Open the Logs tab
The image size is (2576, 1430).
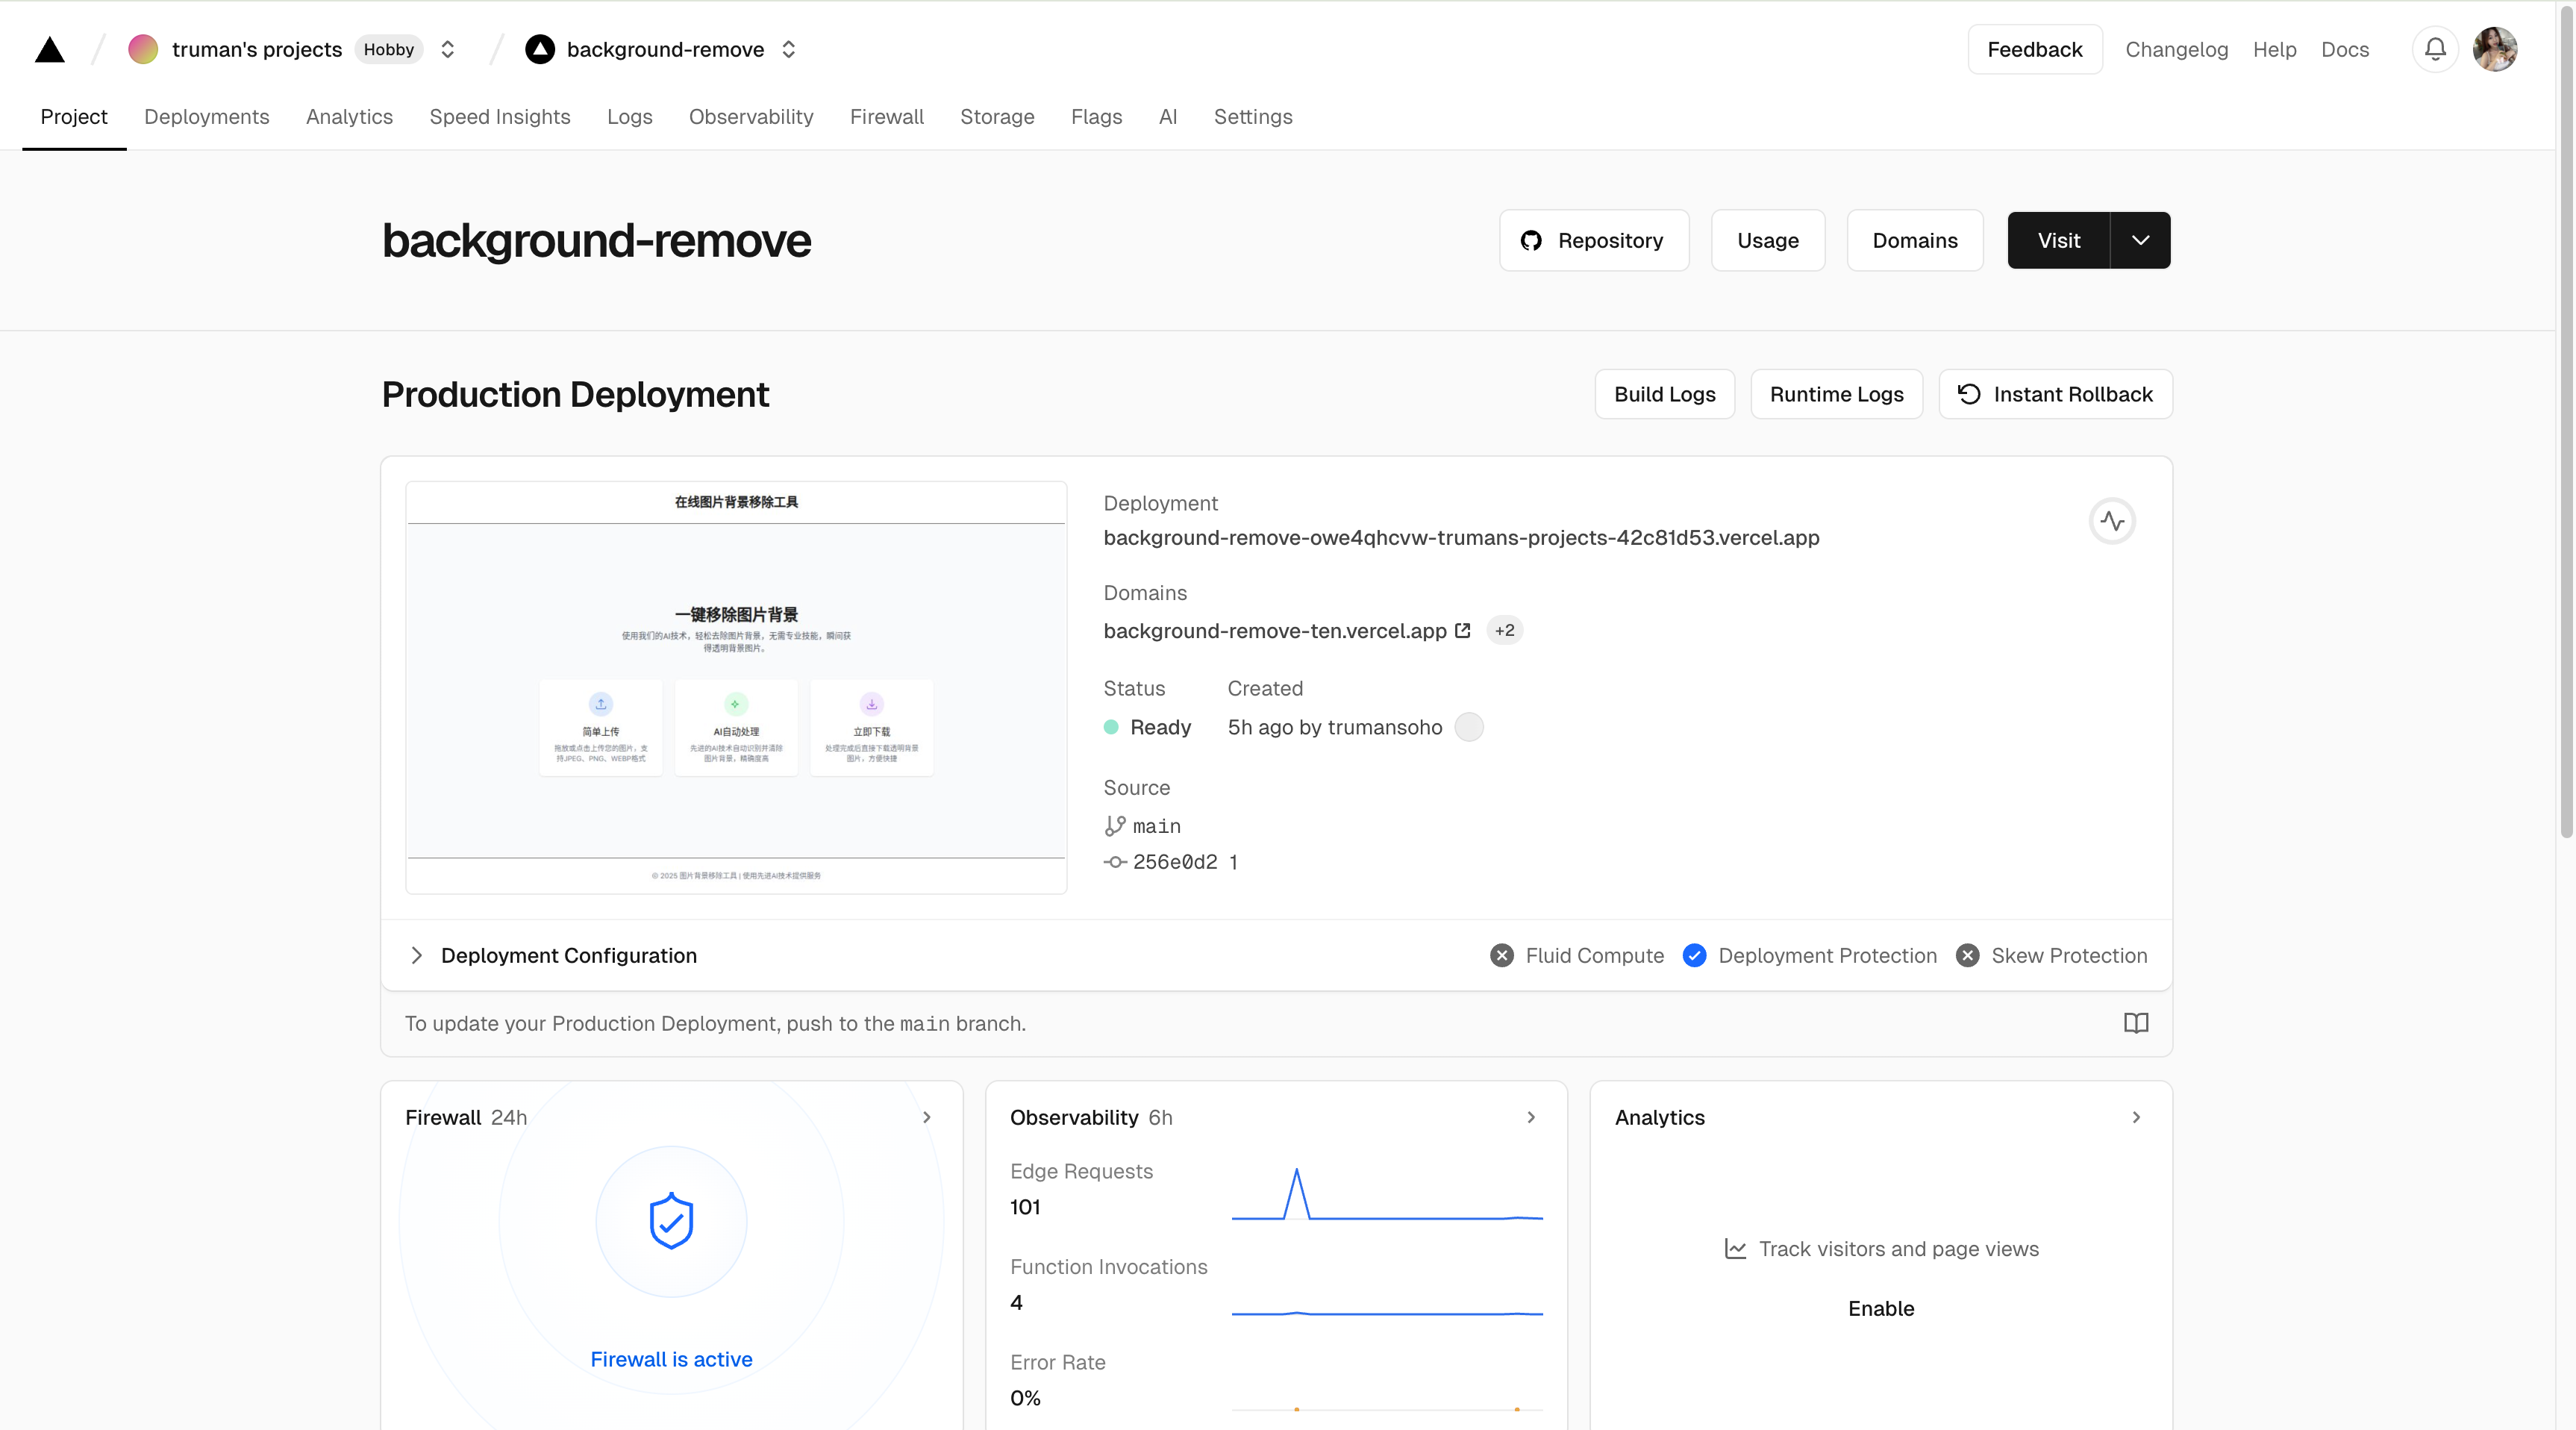pyautogui.click(x=629, y=117)
